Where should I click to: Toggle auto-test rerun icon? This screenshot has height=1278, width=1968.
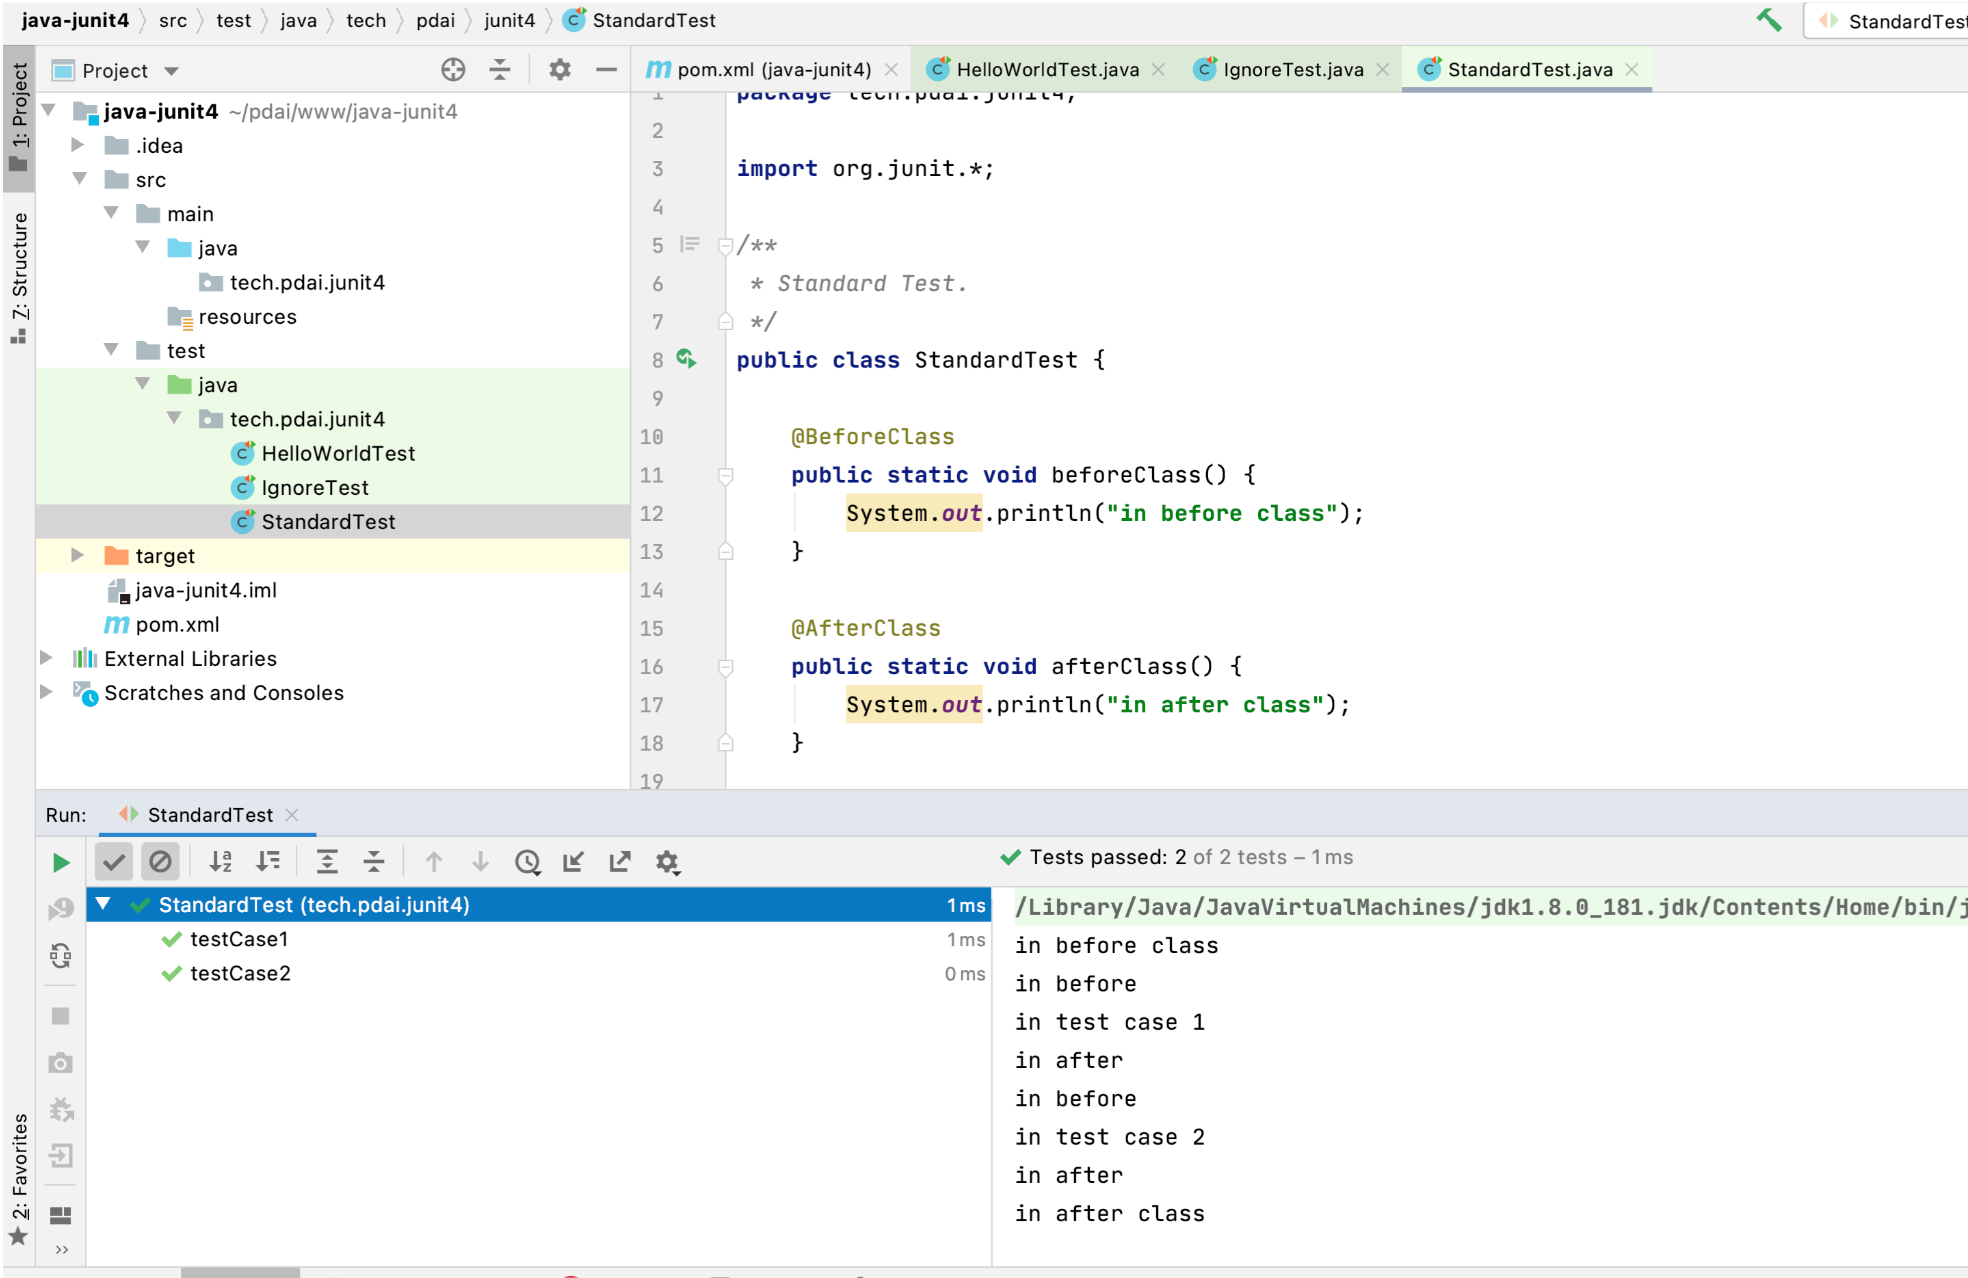pos(61,956)
